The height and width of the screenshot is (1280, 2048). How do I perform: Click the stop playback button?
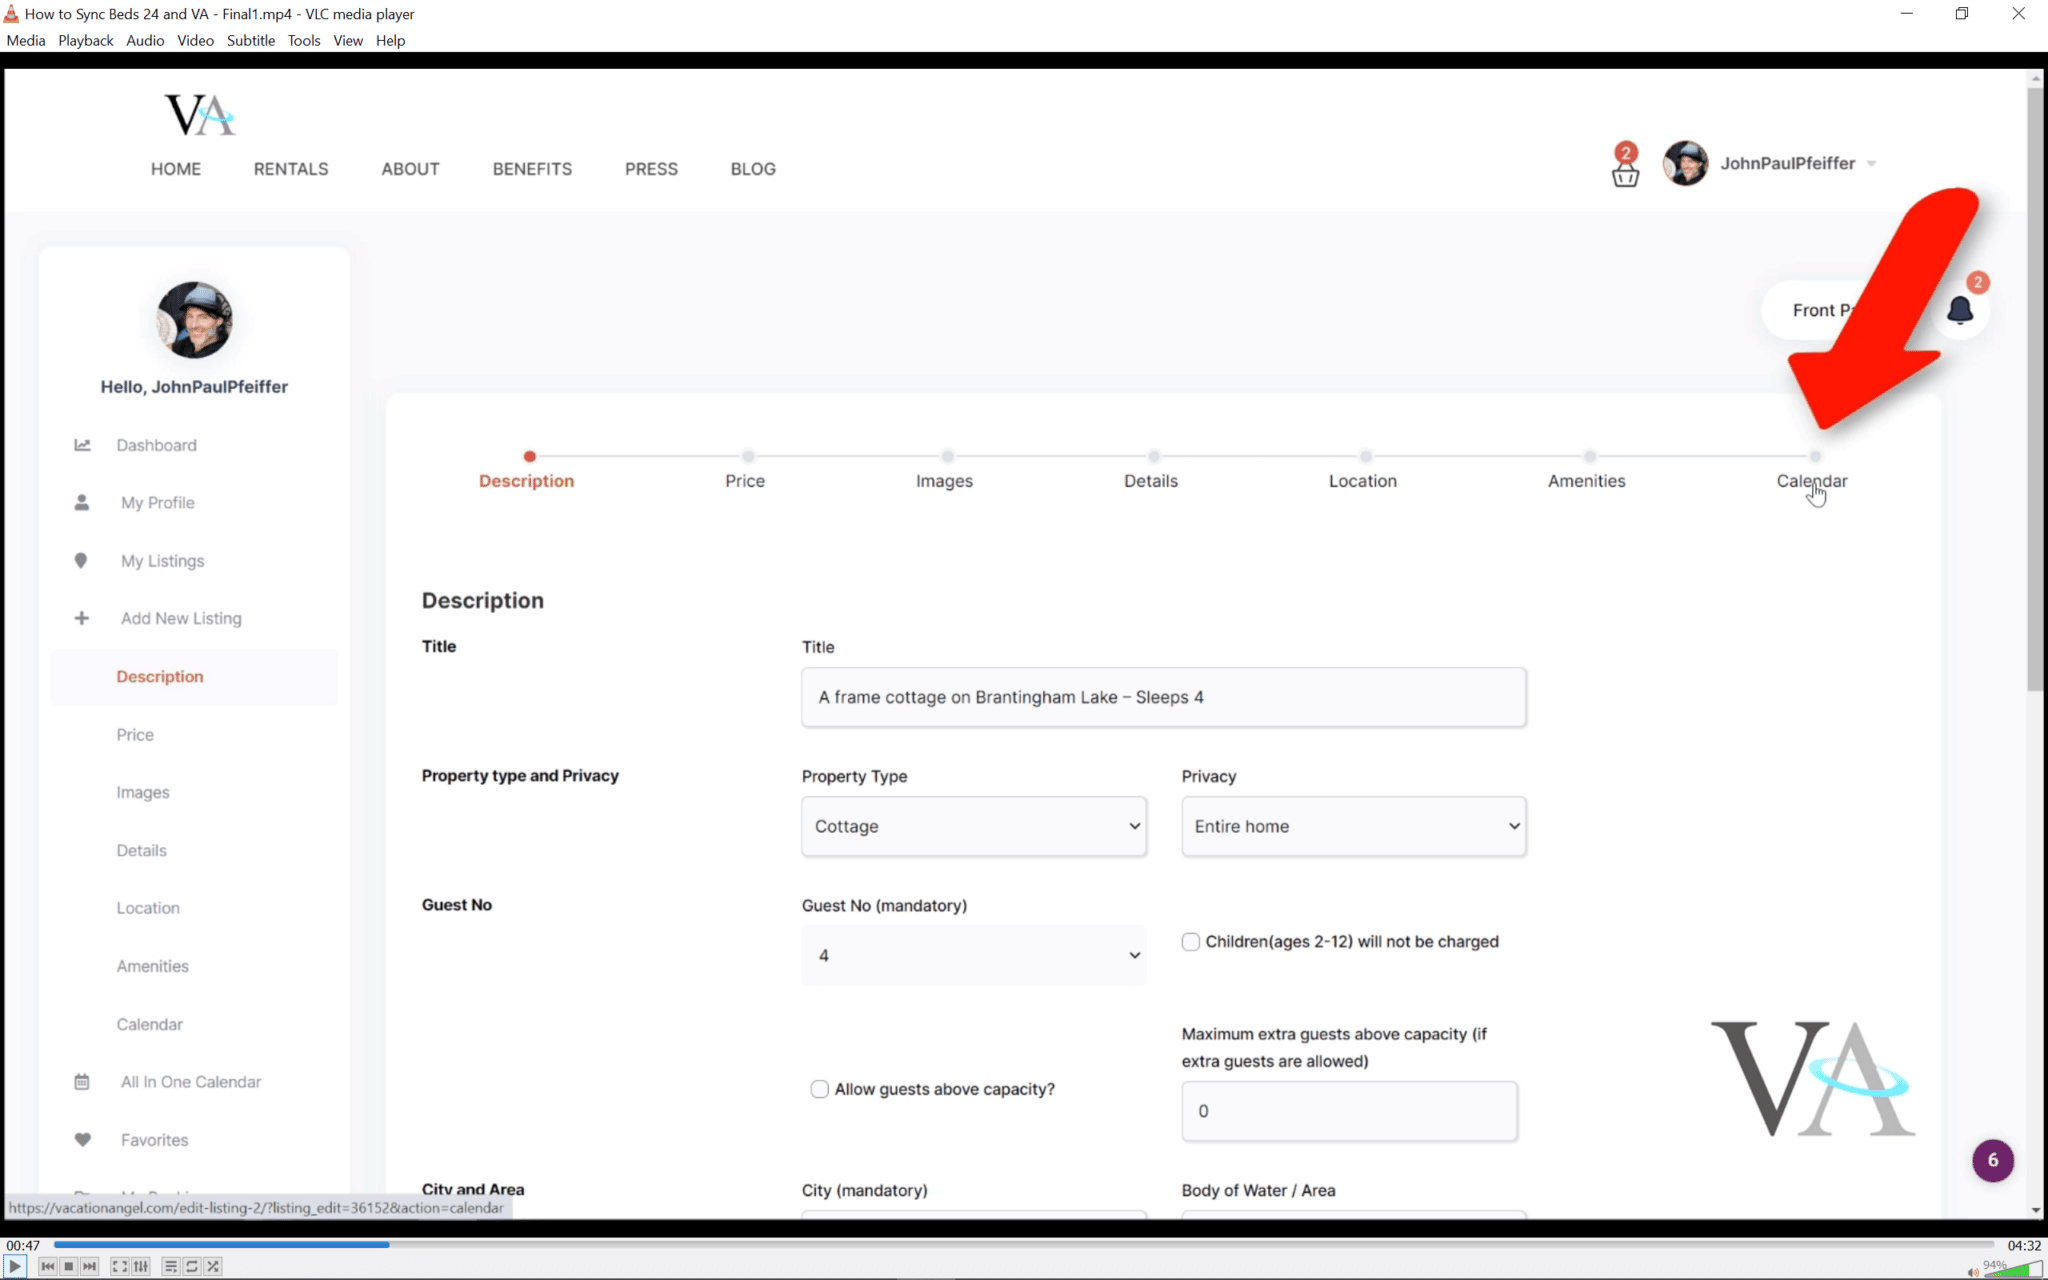click(68, 1266)
